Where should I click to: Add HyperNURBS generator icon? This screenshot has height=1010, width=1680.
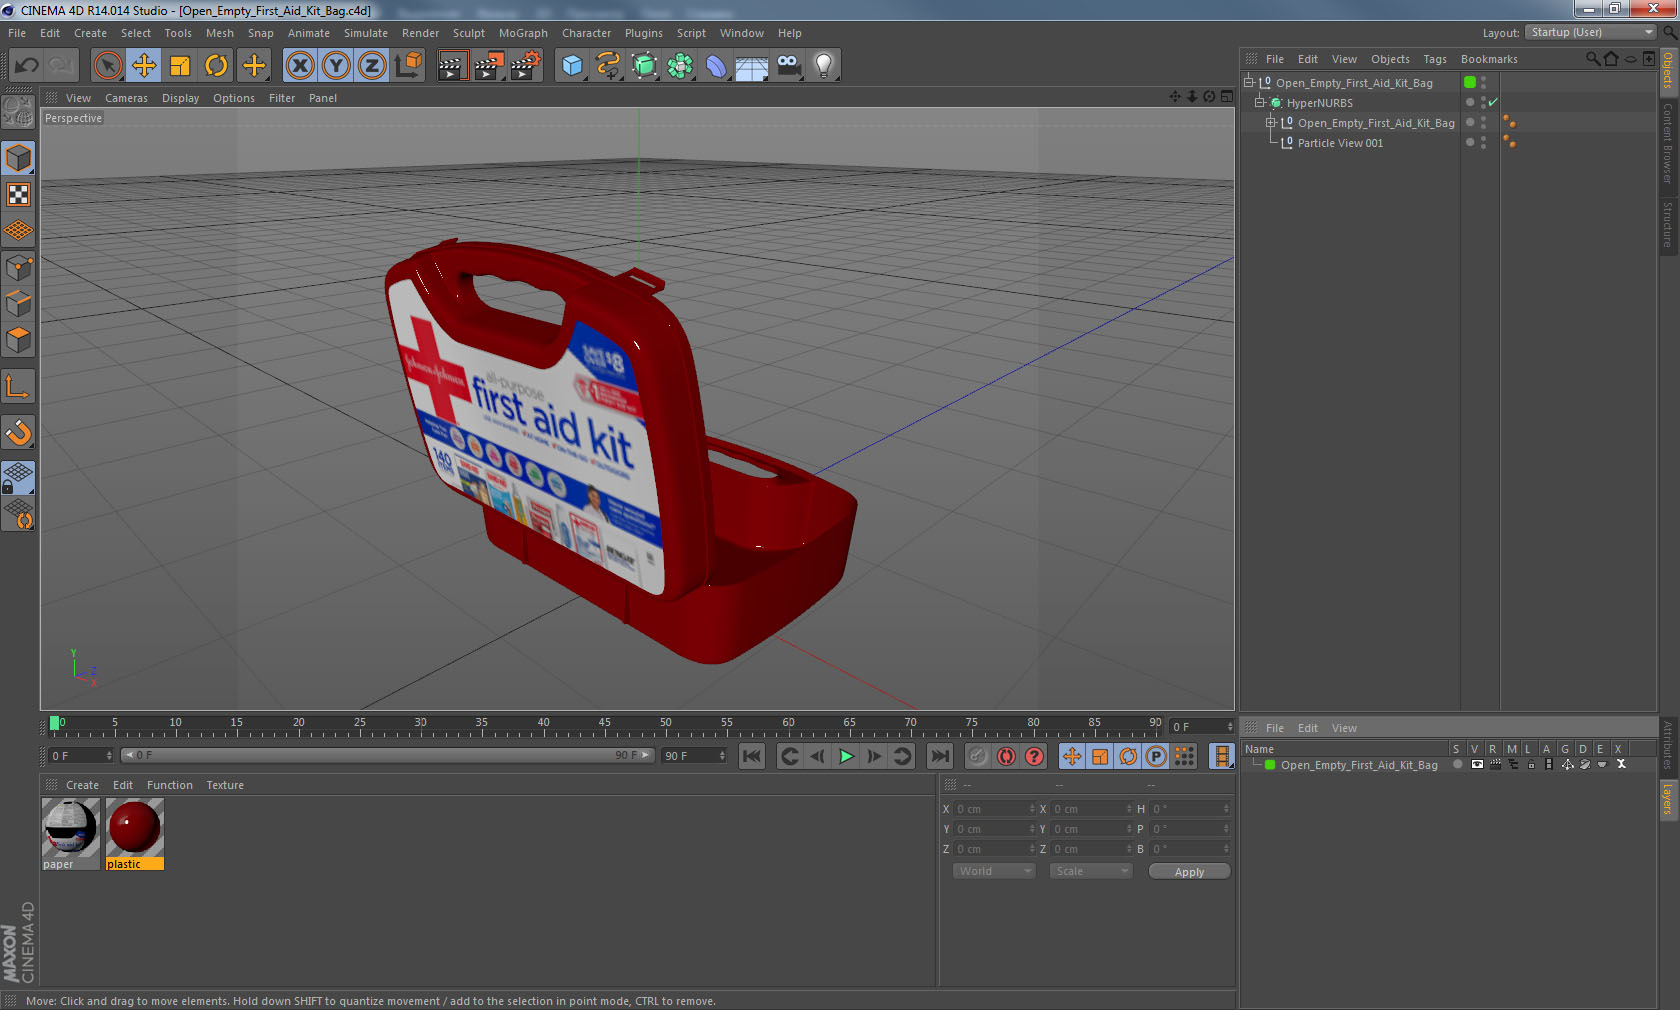coord(644,66)
